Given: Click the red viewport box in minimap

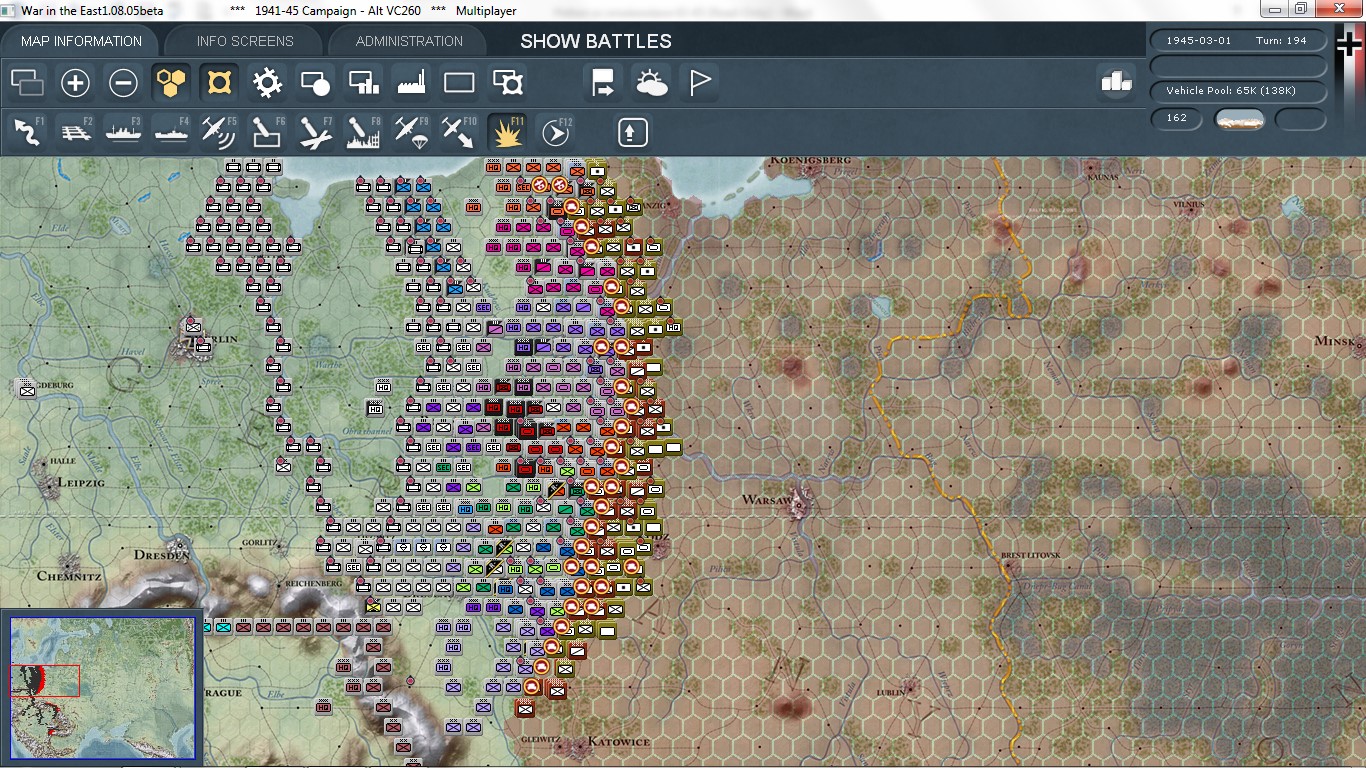Looking at the screenshot, I should coord(44,680).
